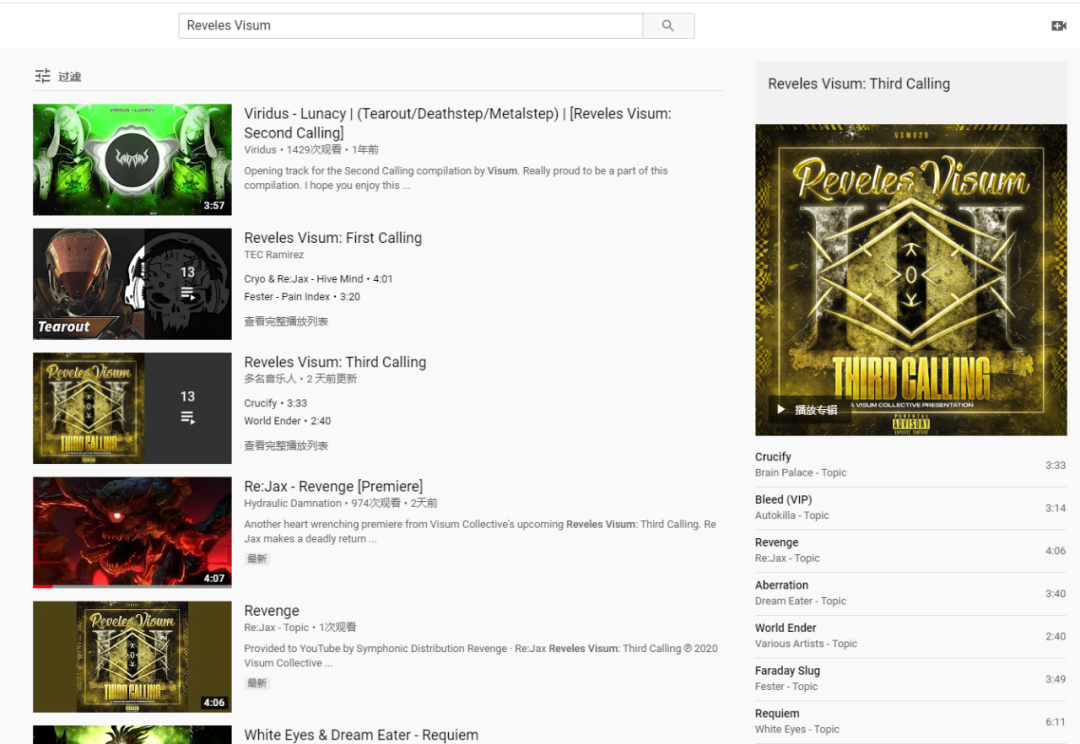Play Cryo & Re:Jax - Hive Mind track
The height and width of the screenshot is (744, 1080).
click(x=318, y=279)
